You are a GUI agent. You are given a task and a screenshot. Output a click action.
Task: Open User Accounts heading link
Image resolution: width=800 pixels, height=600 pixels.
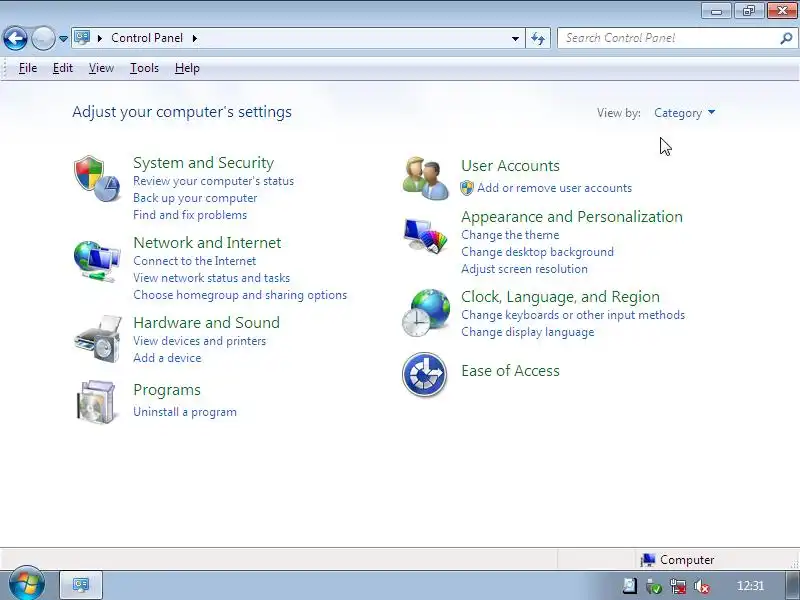click(x=510, y=166)
